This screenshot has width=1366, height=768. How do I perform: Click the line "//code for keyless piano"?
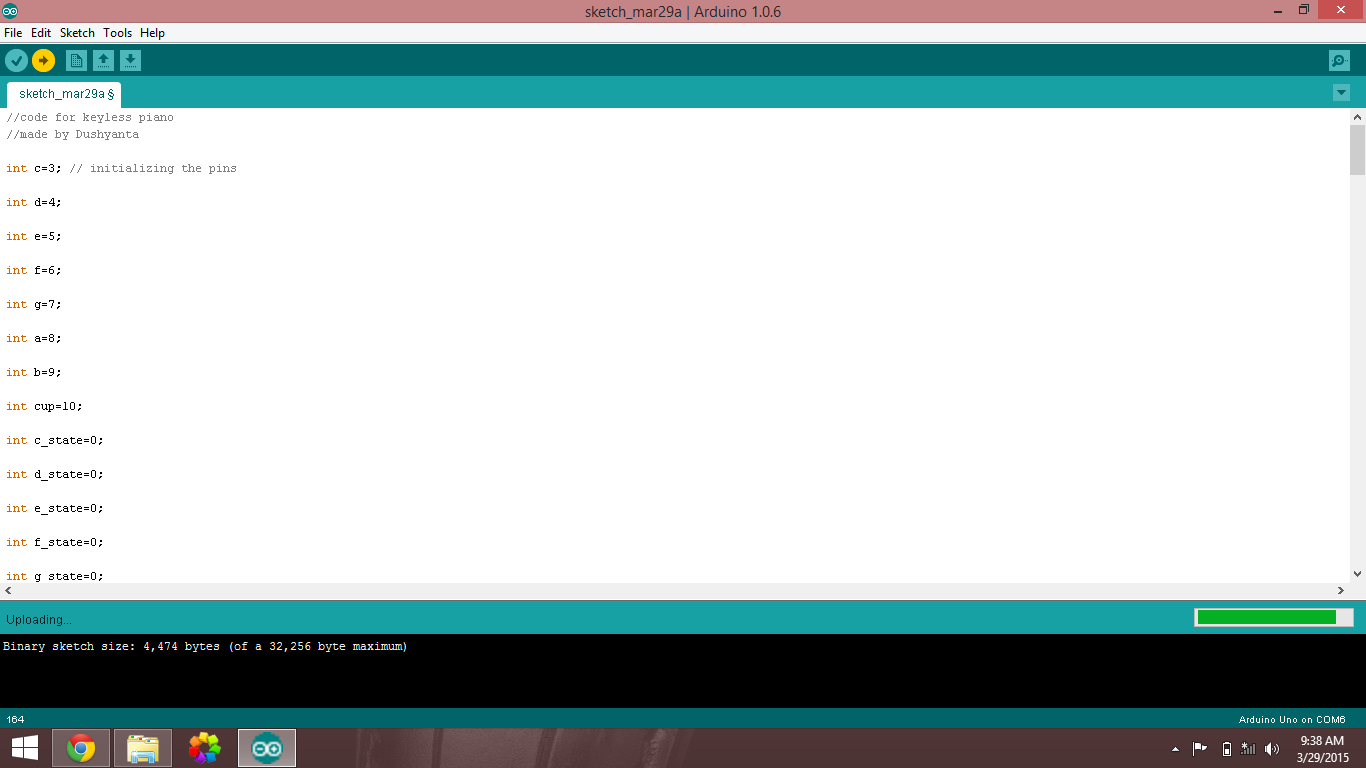(90, 117)
